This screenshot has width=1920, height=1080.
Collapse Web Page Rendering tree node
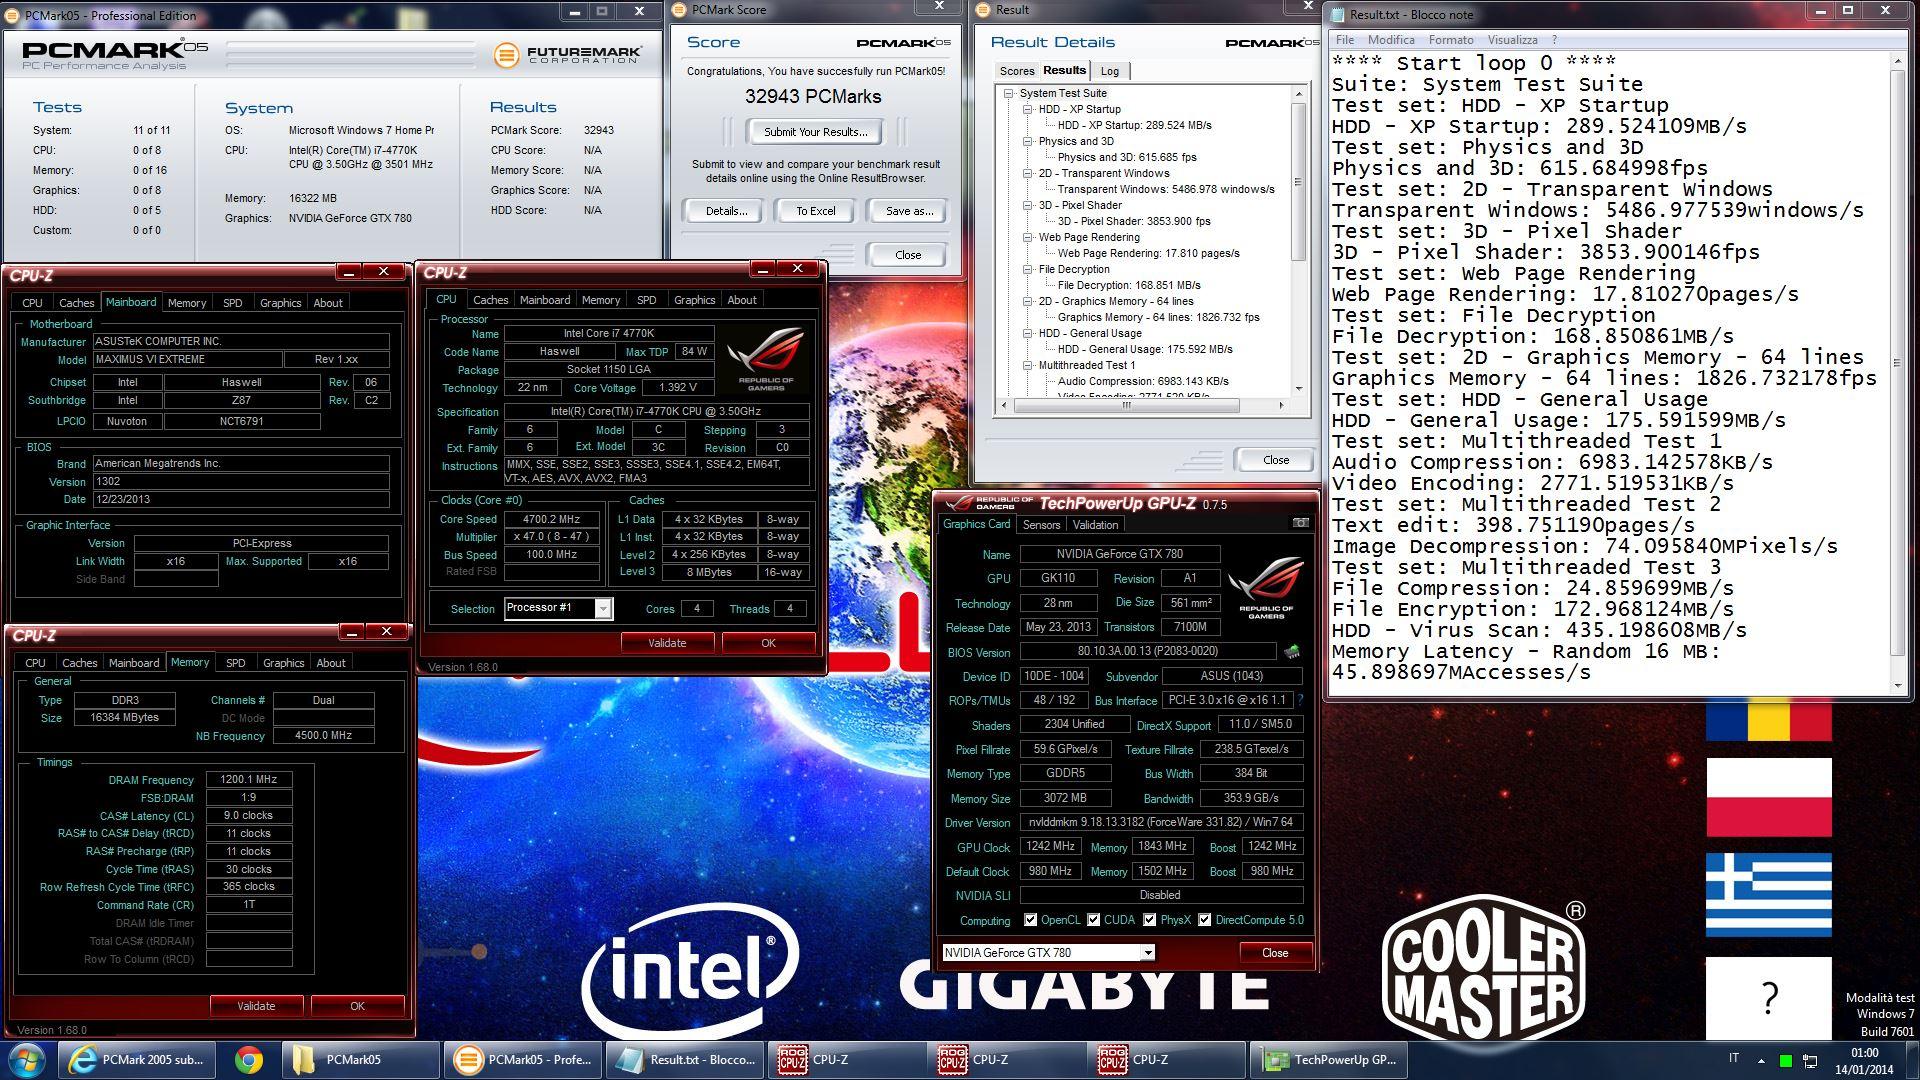1027,237
